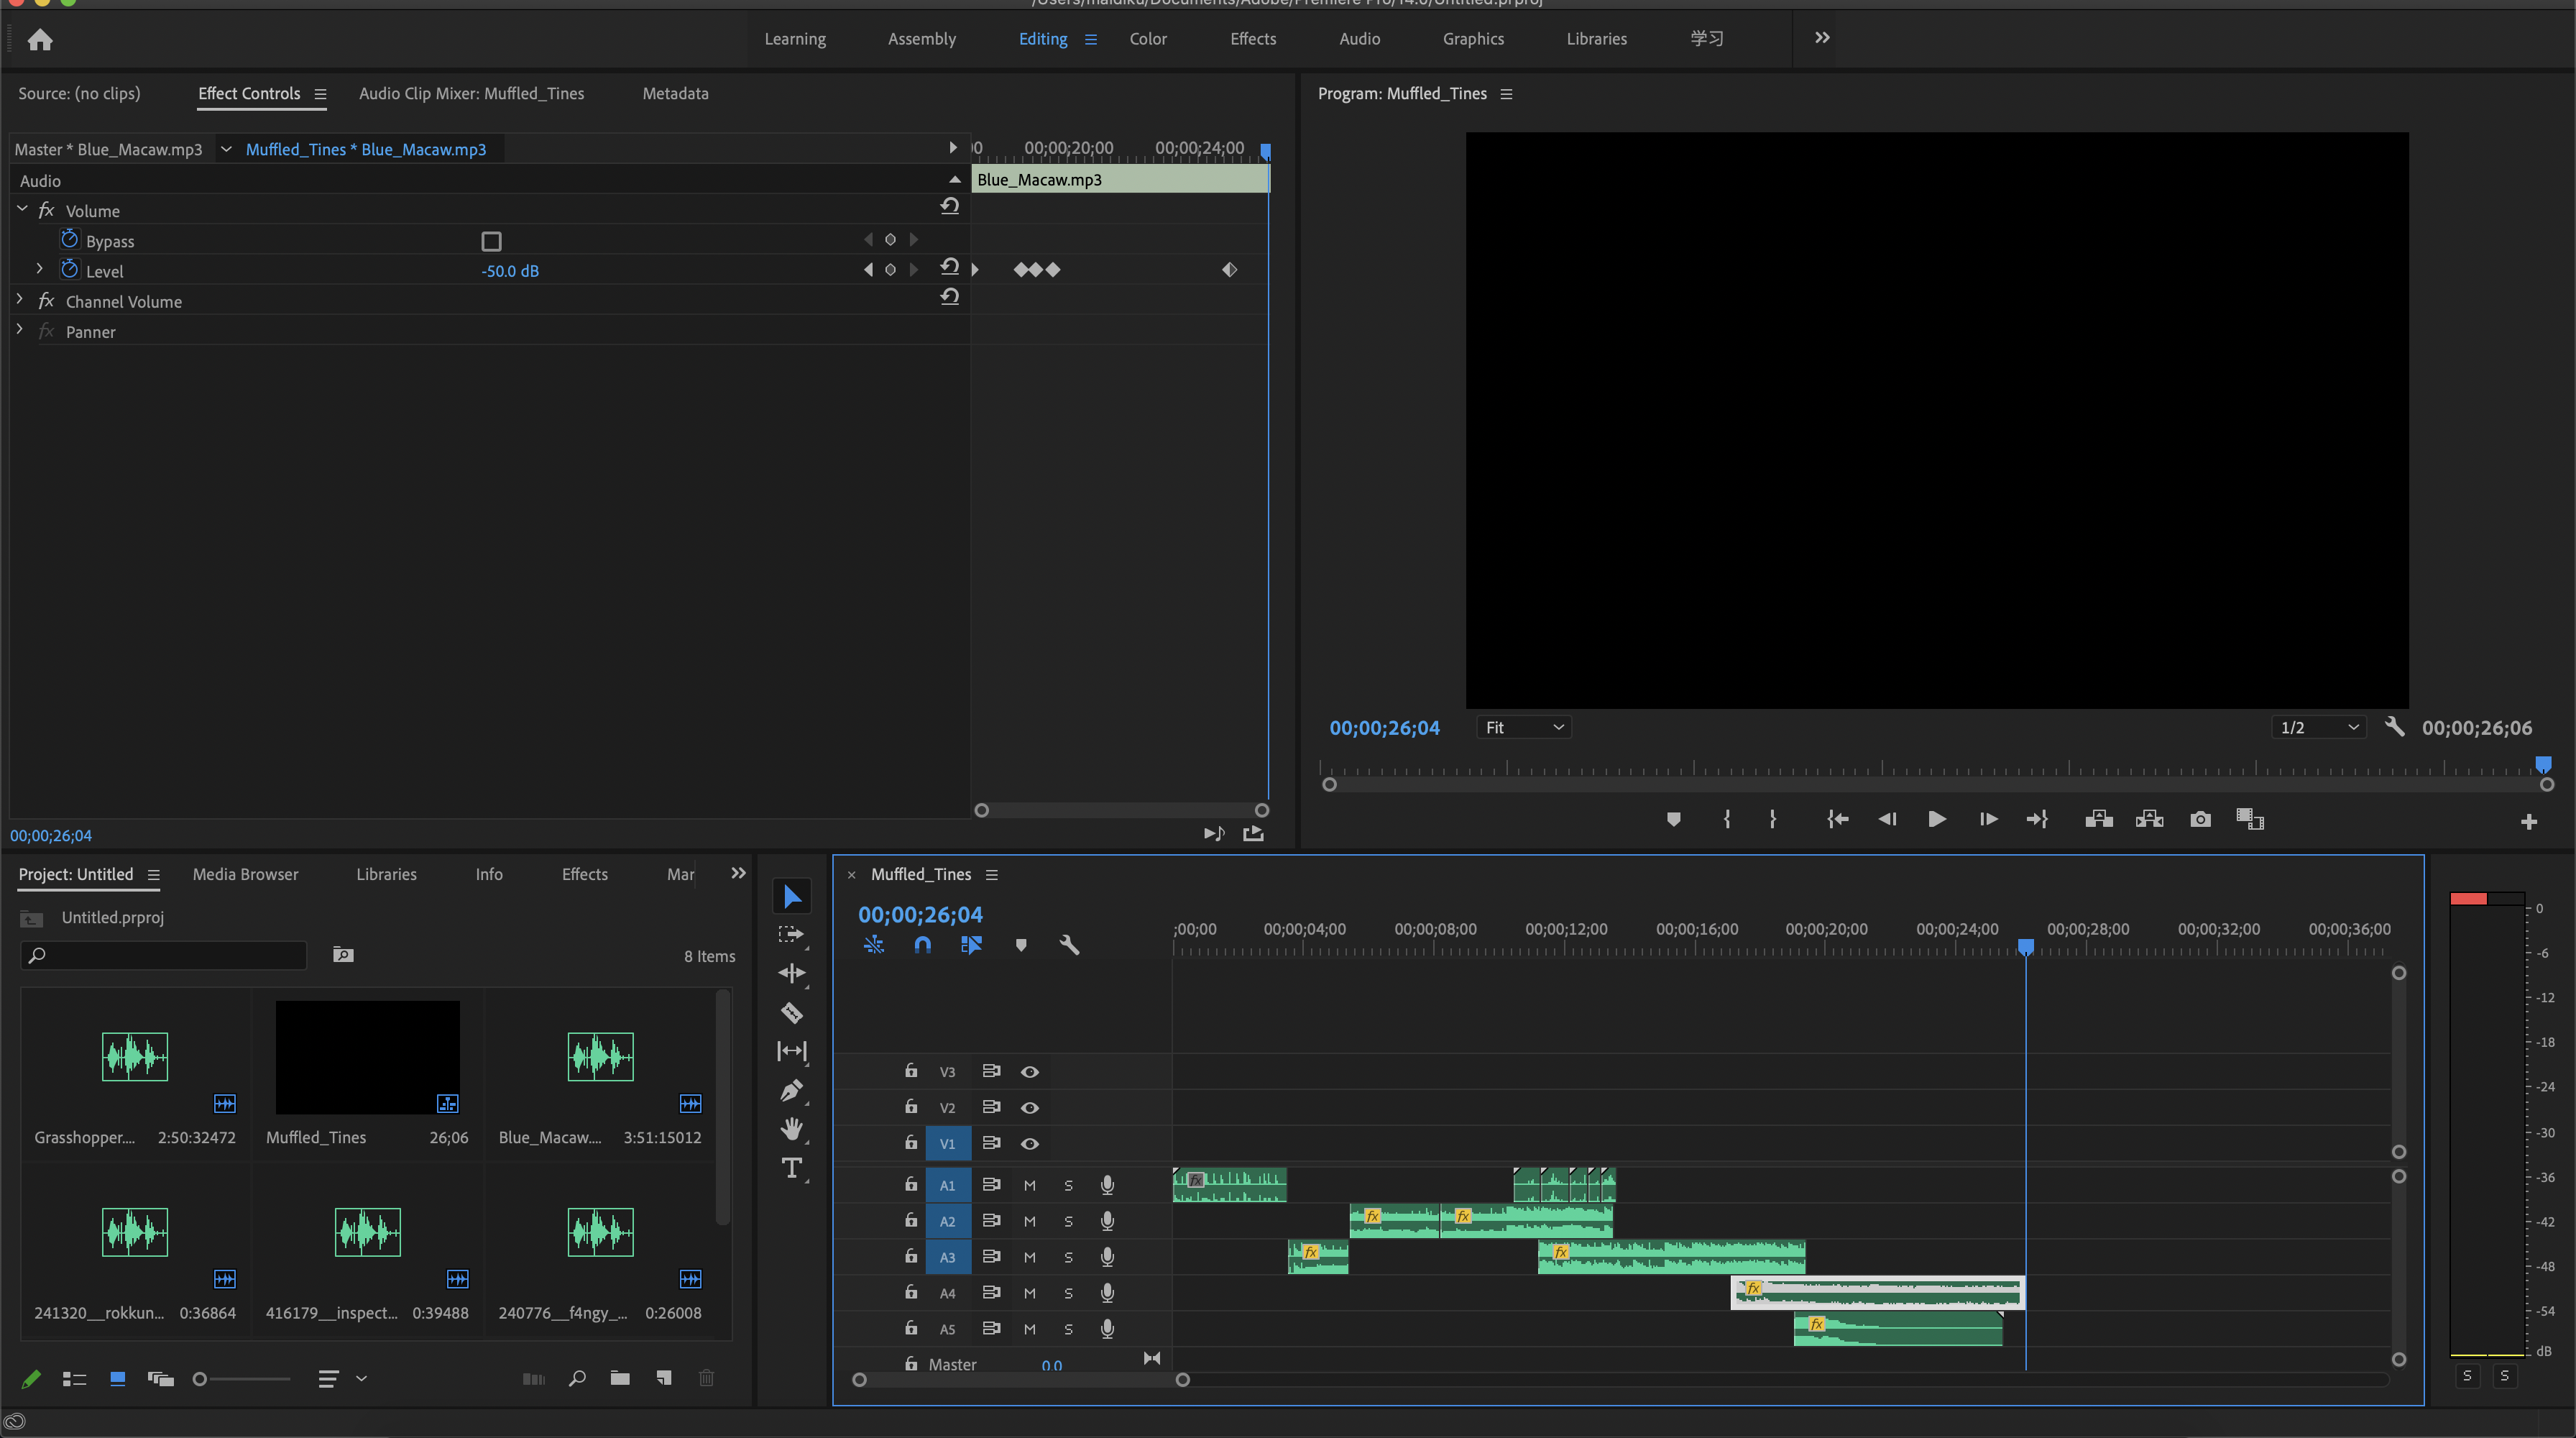Toggle Snap in Timeline magnet icon
Viewport: 2576px width, 1438px height.
922,945
